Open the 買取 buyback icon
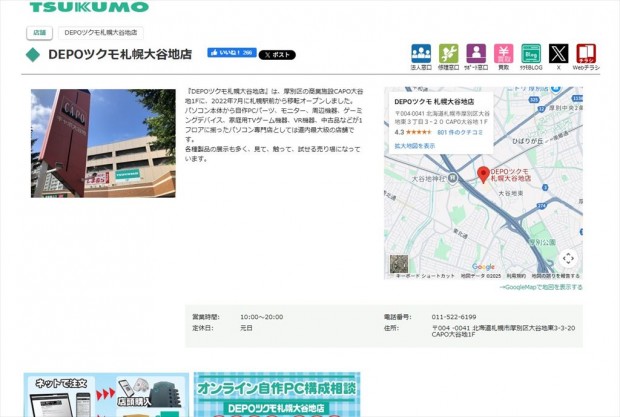The height and width of the screenshot is (417, 620). coord(503,57)
